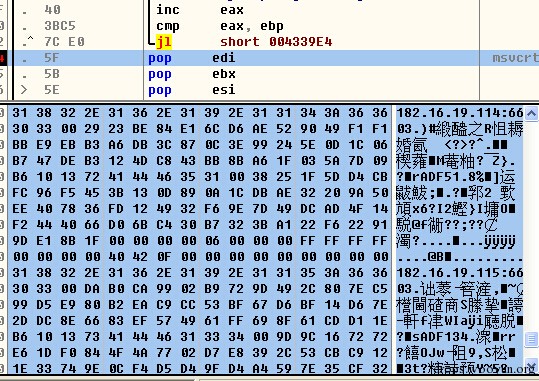
Task: Click hex byte '9D' starting the '9D E1 8B 1F' row
Action: tap(20, 241)
